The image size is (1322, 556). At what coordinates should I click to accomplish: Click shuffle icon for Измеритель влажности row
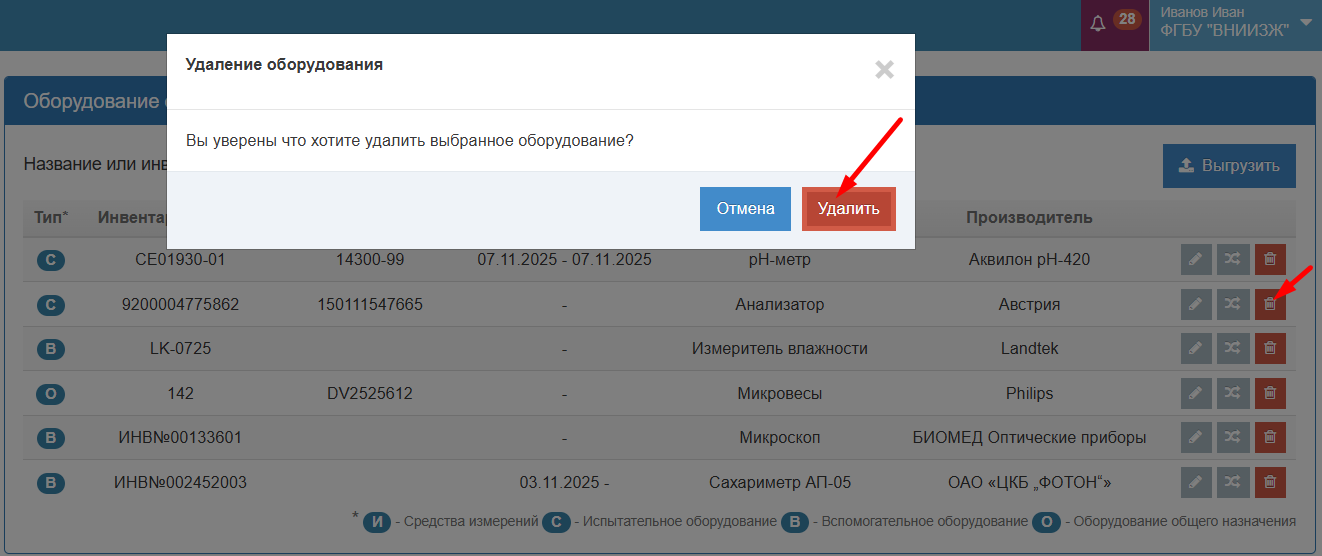pos(1233,348)
